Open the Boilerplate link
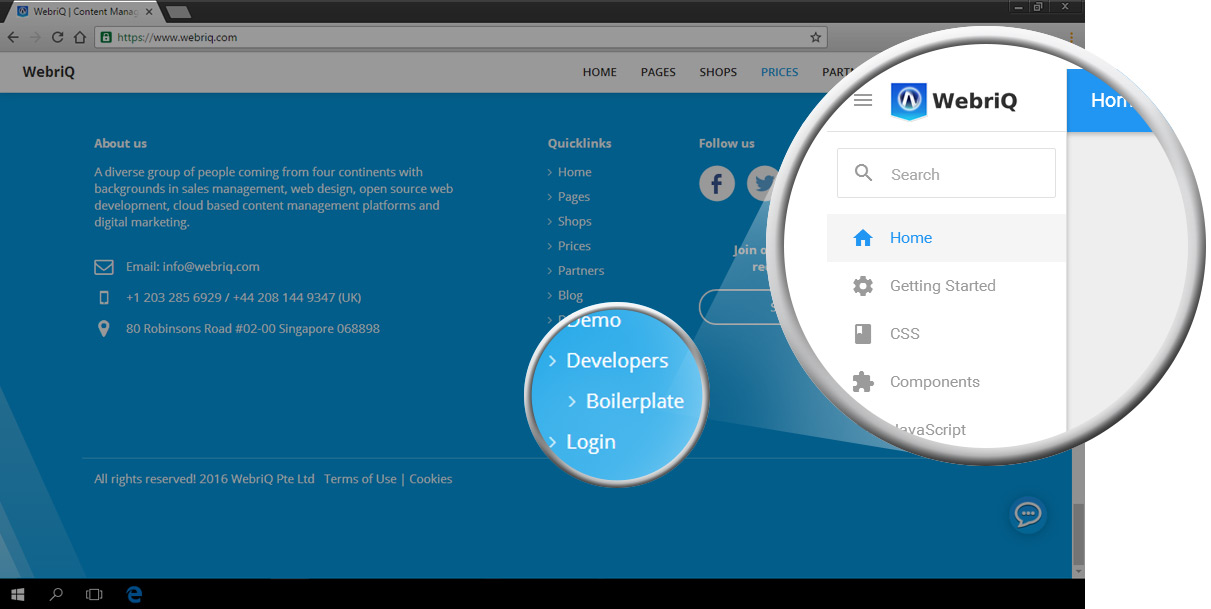1211x609 pixels. click(x=634, y=402)
